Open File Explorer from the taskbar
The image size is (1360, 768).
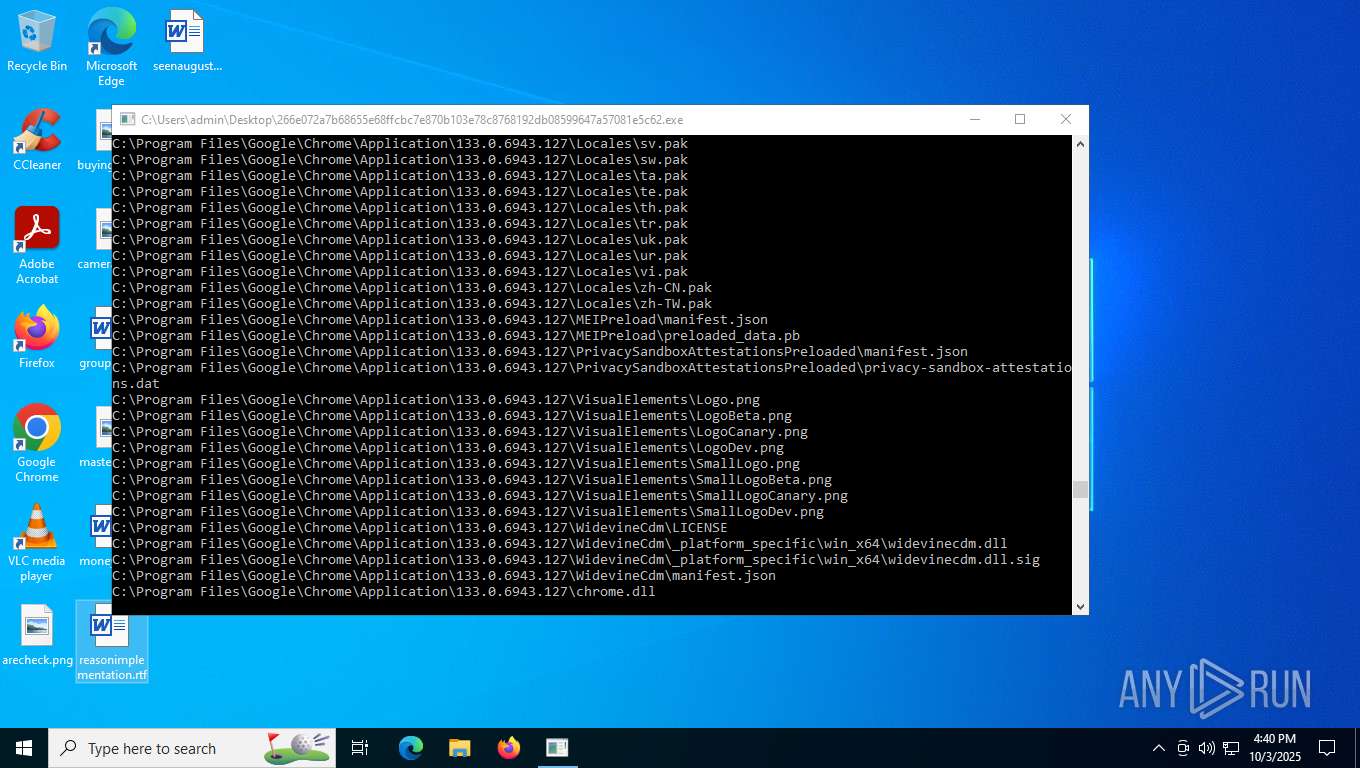(460, 748)
